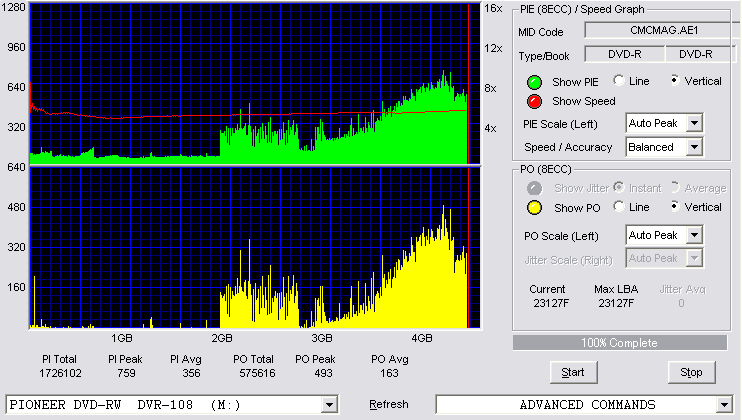Image resolution: width=742 pixels, height=420 pixels.
Task: Click the red end-of-disc marker in PIE graph
Action: tap(468, 84)
